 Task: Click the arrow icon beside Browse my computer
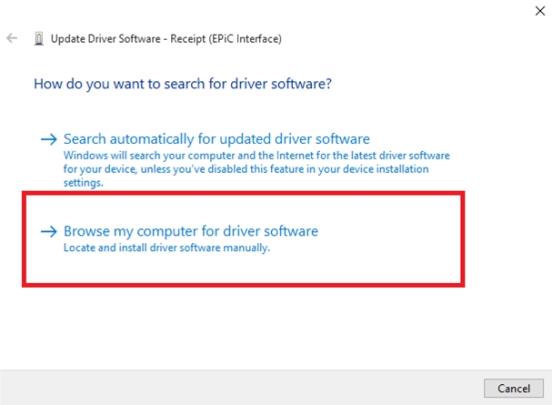[49, 231]
